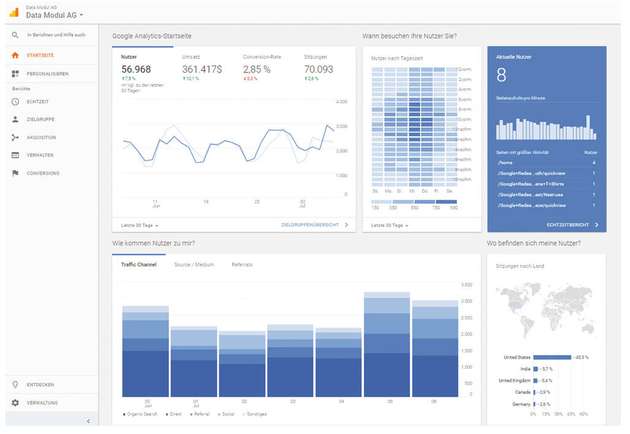Viewport: 630px width, 434px height.
Task: Click the darkest heatmap legend color swatch
Action: point(446,202)
